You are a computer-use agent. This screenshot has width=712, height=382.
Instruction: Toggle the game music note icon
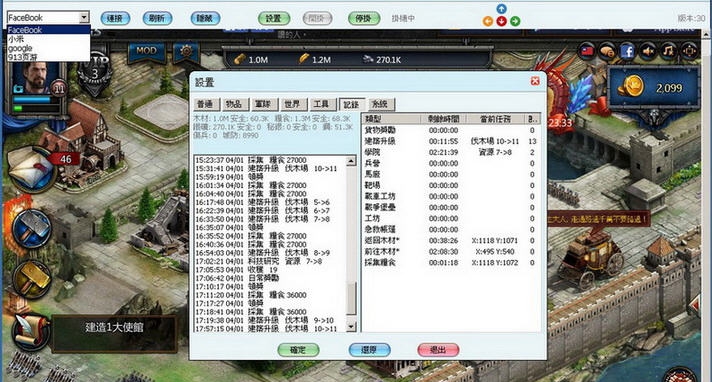(x=668, y=51)
